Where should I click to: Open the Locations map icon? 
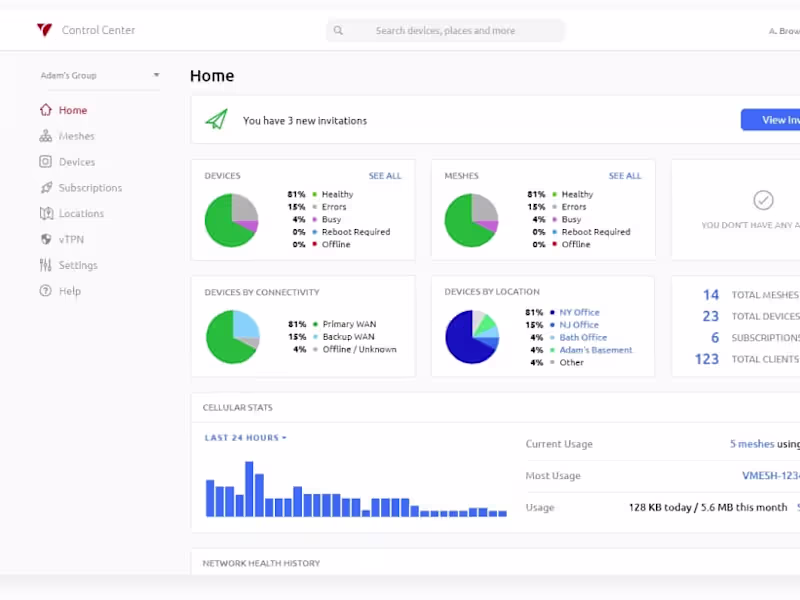tap(46, 213)
